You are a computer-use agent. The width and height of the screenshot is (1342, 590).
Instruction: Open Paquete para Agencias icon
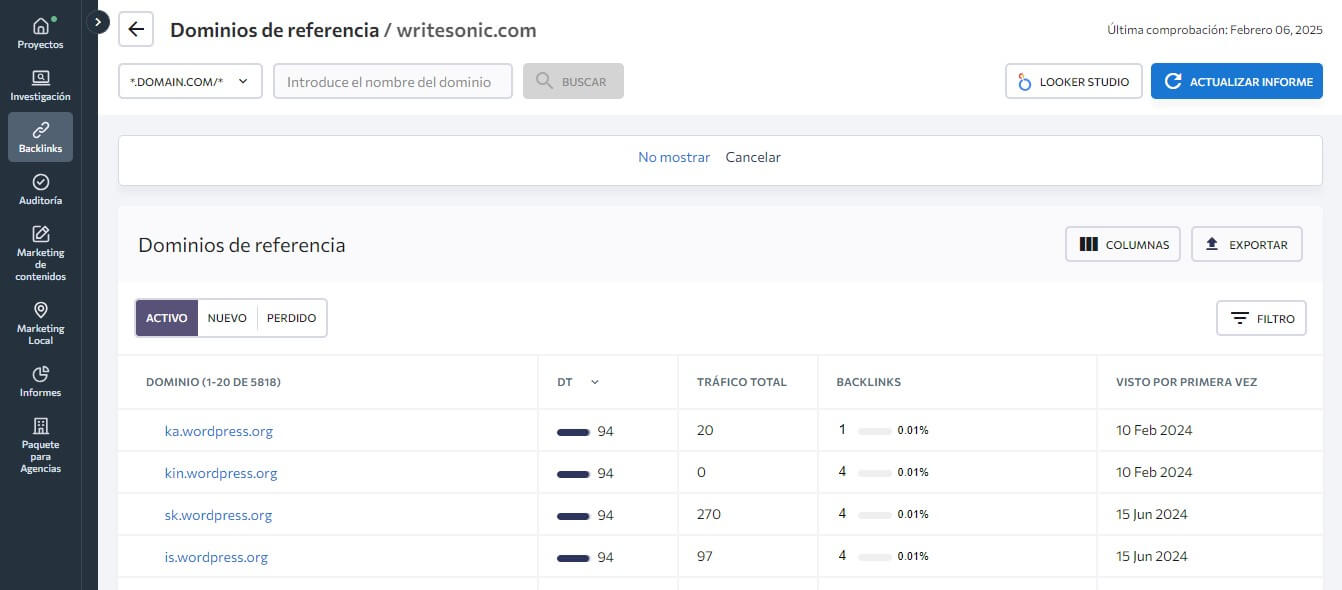pos(40,426)
